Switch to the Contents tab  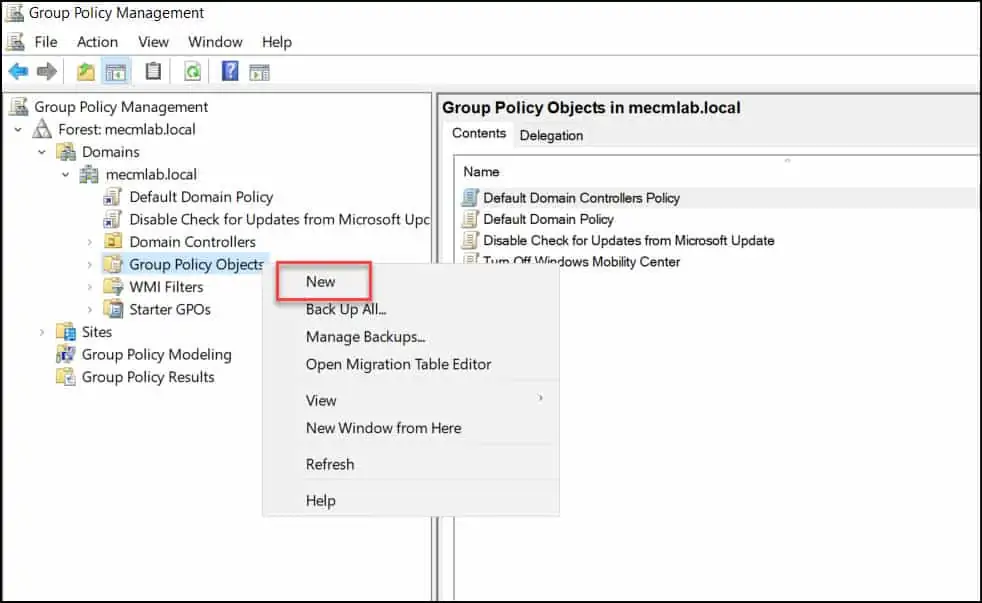click(x=478, y=133)
